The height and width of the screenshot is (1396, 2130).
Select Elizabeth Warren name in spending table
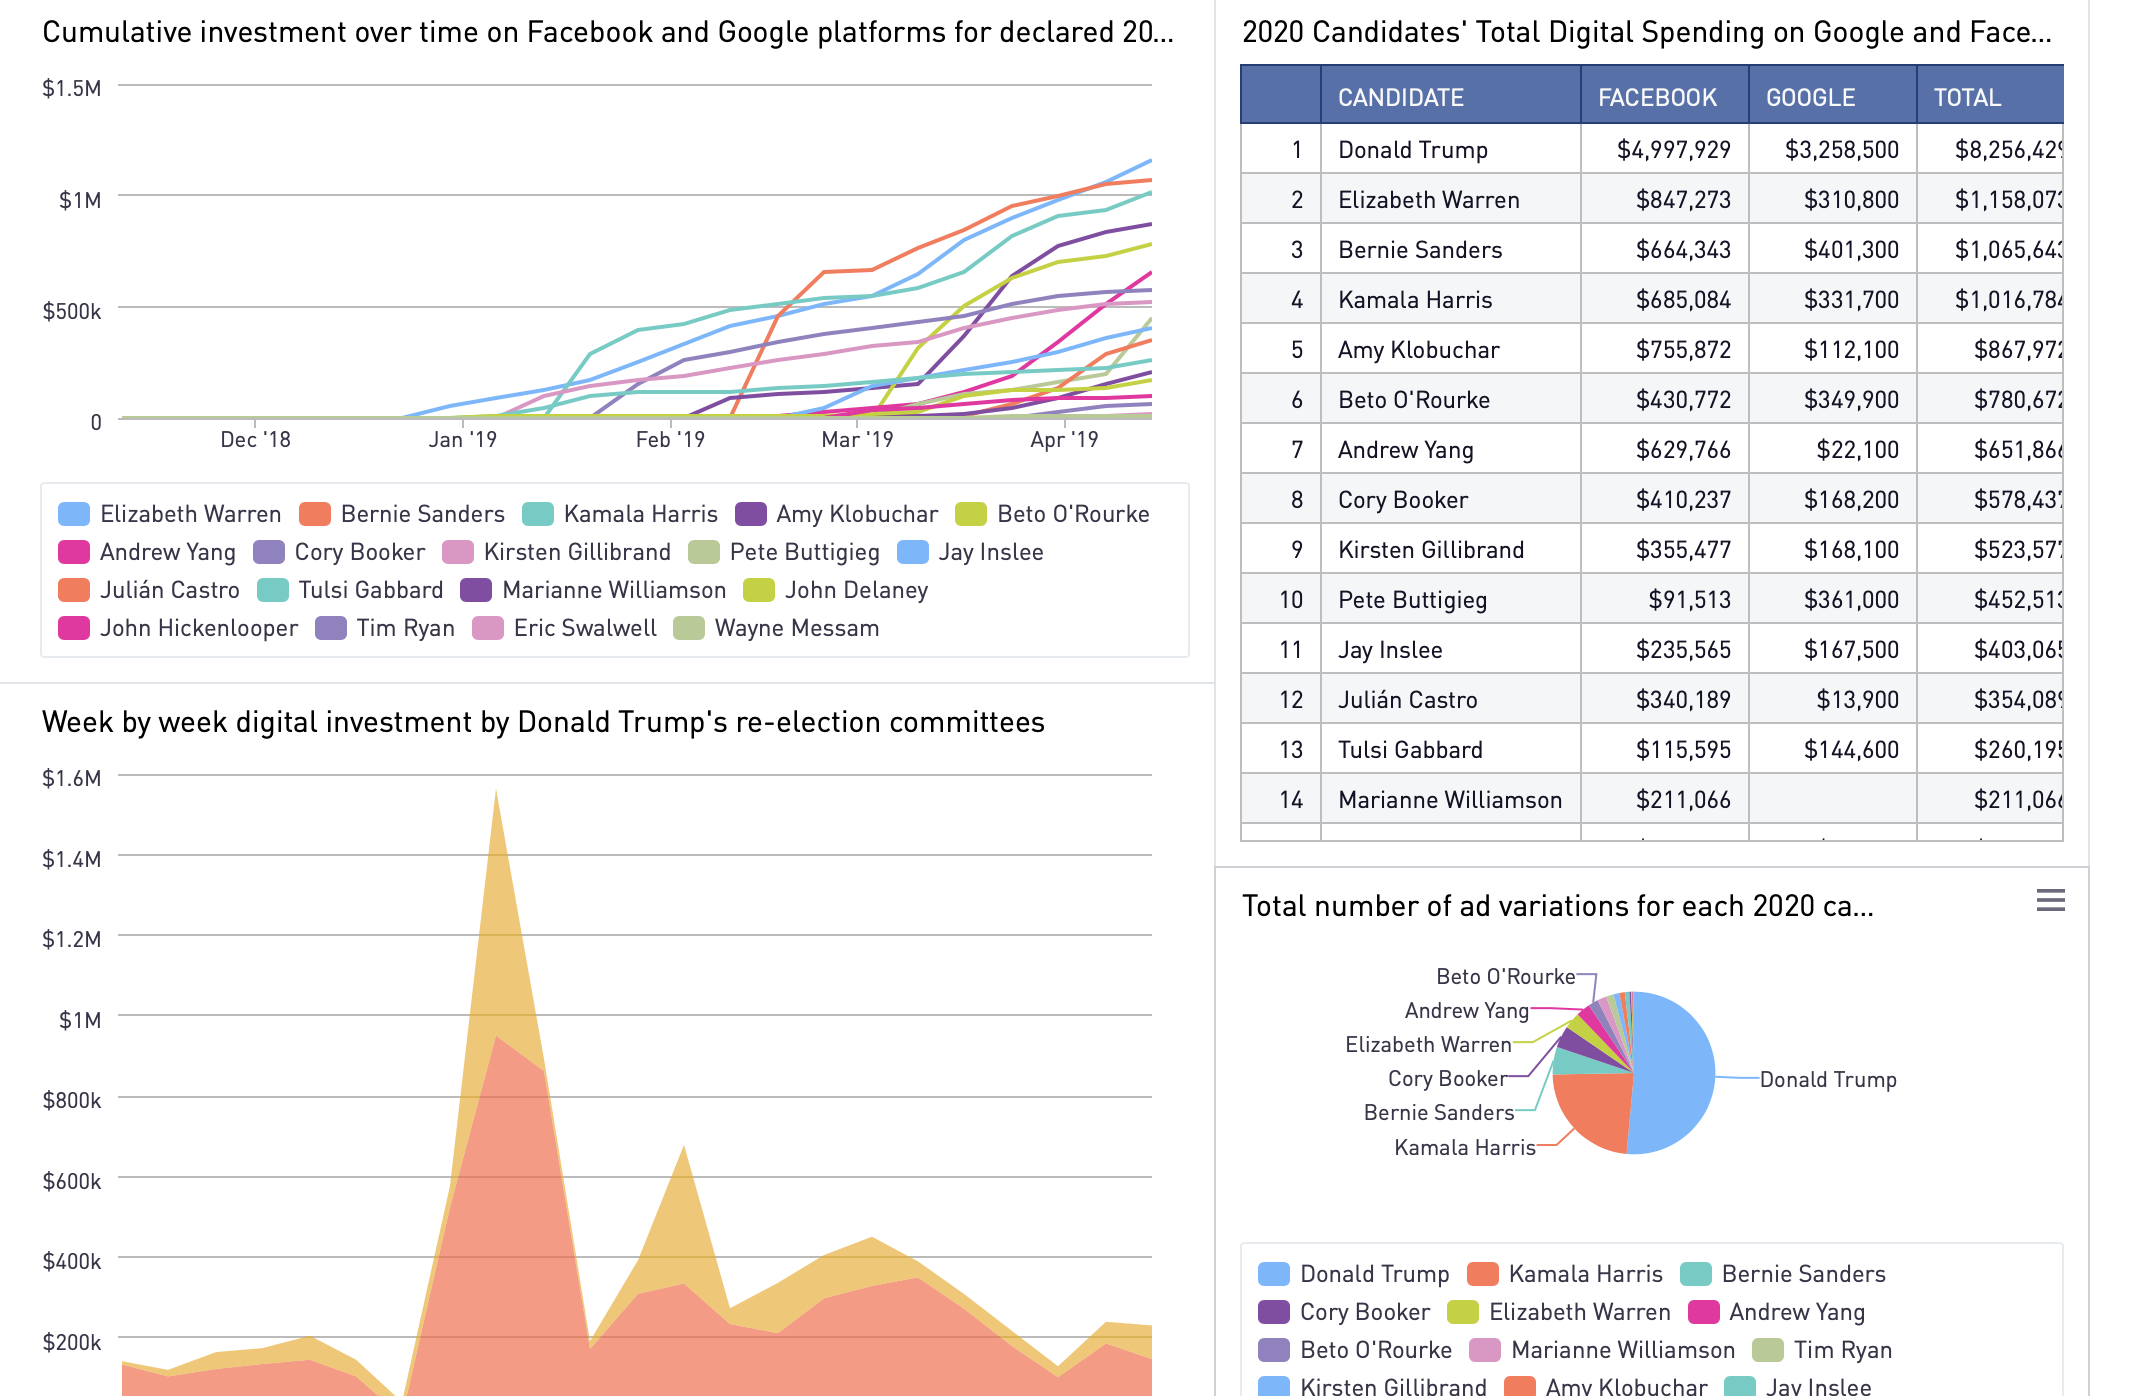coord(1429,200)
